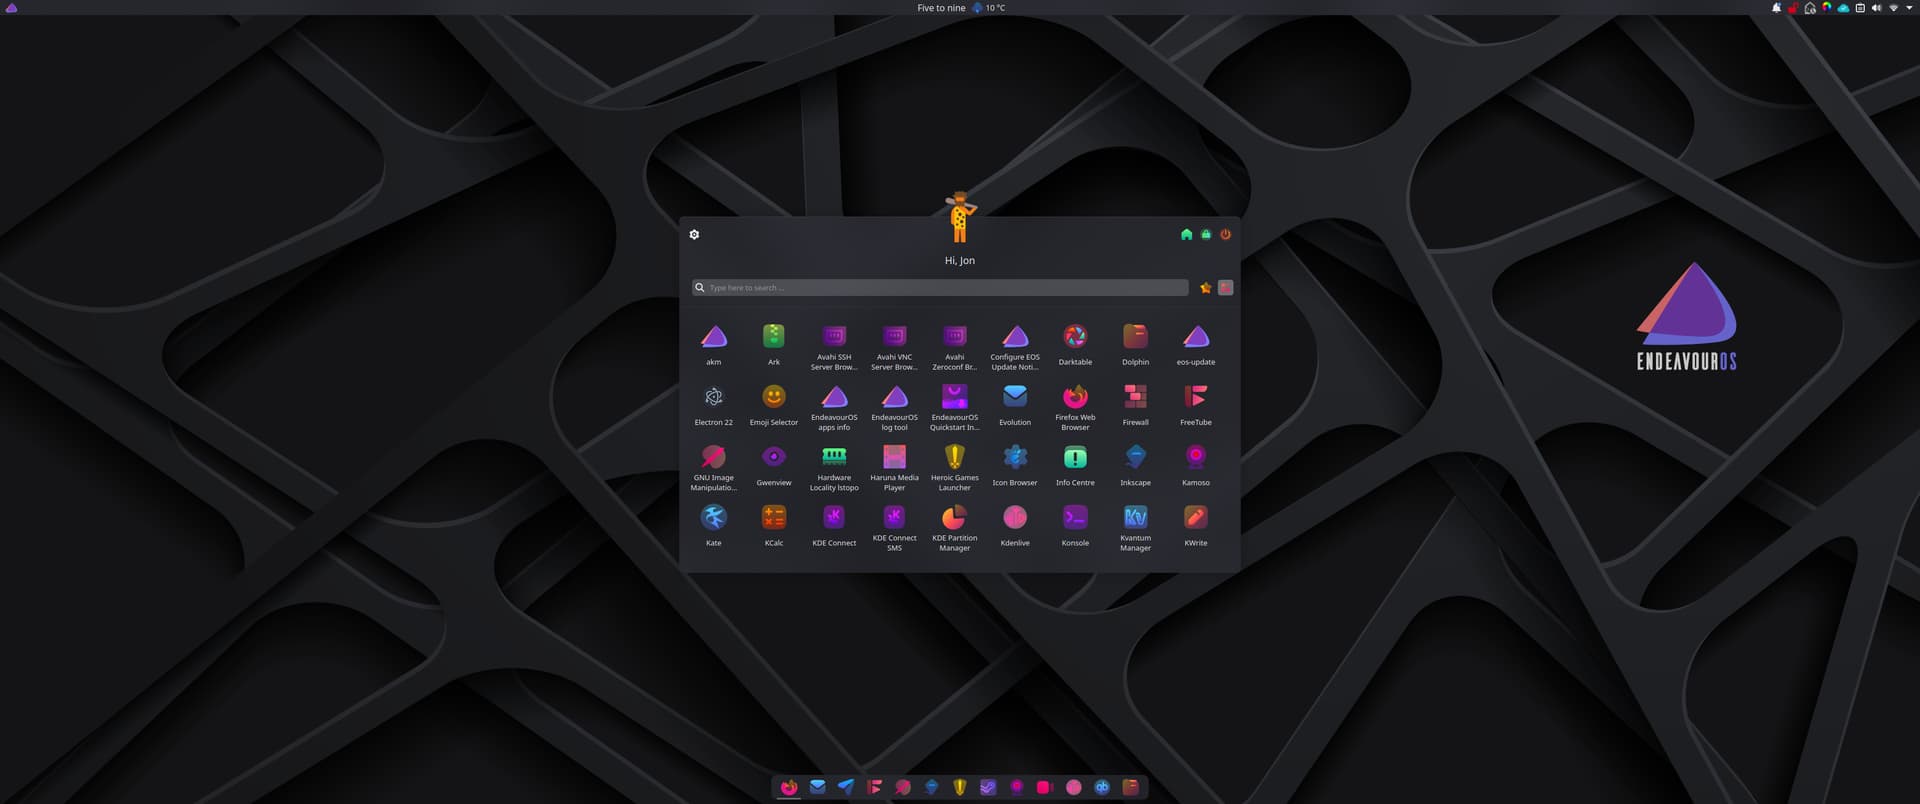
Task: Launch FreeTube from the launcher grid
Action: [1196, 406]
